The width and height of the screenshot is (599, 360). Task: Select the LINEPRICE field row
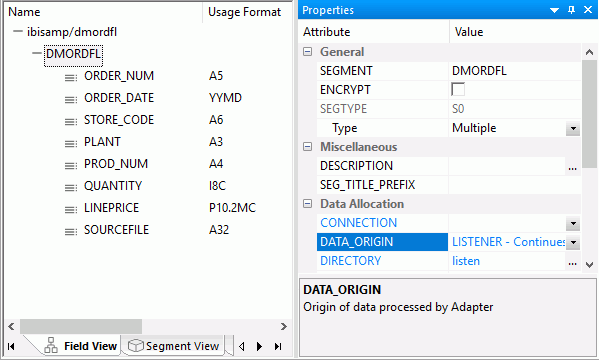[x=148, y=208]
